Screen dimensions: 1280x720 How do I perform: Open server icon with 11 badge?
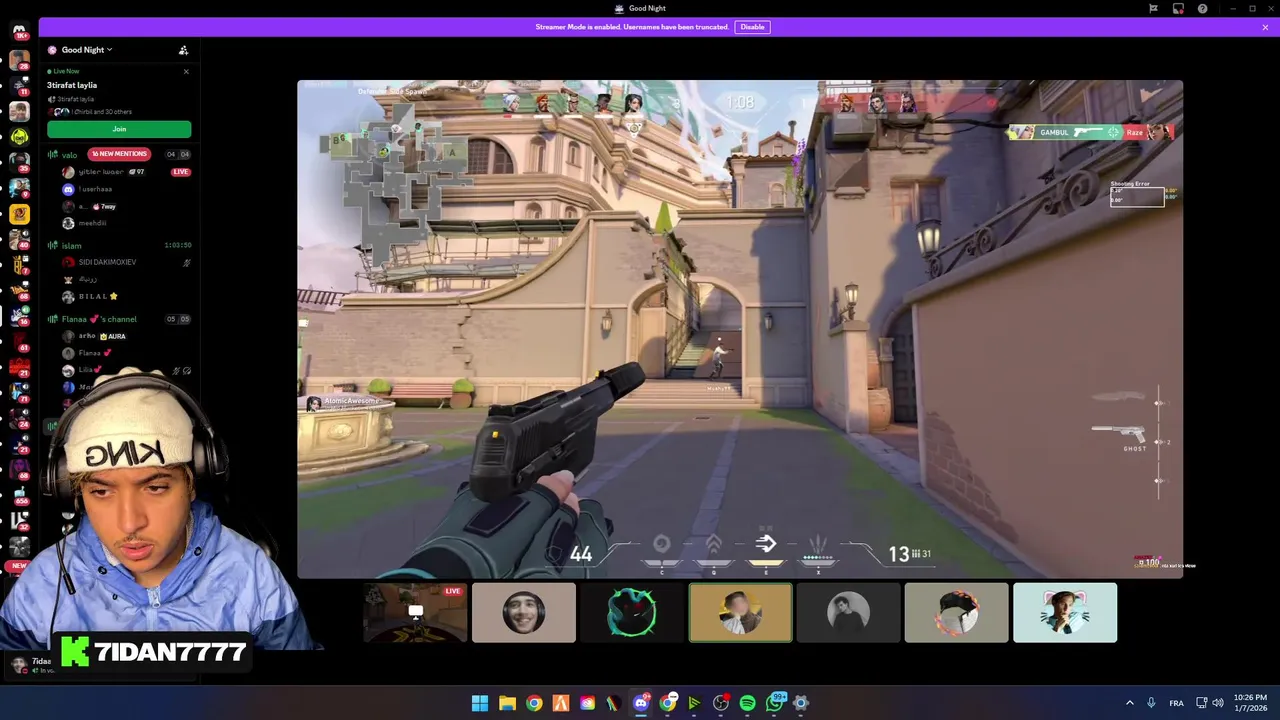point(19,86)
